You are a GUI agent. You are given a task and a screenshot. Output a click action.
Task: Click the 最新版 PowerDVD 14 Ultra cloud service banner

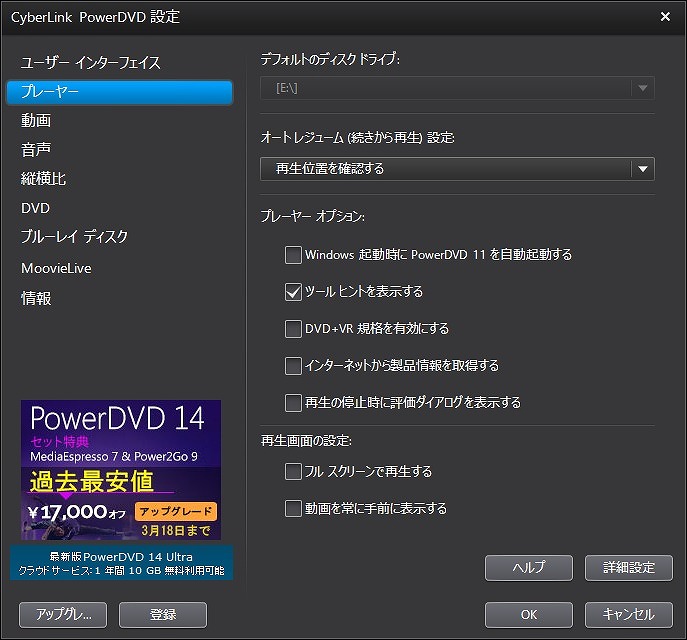point(121,563)
